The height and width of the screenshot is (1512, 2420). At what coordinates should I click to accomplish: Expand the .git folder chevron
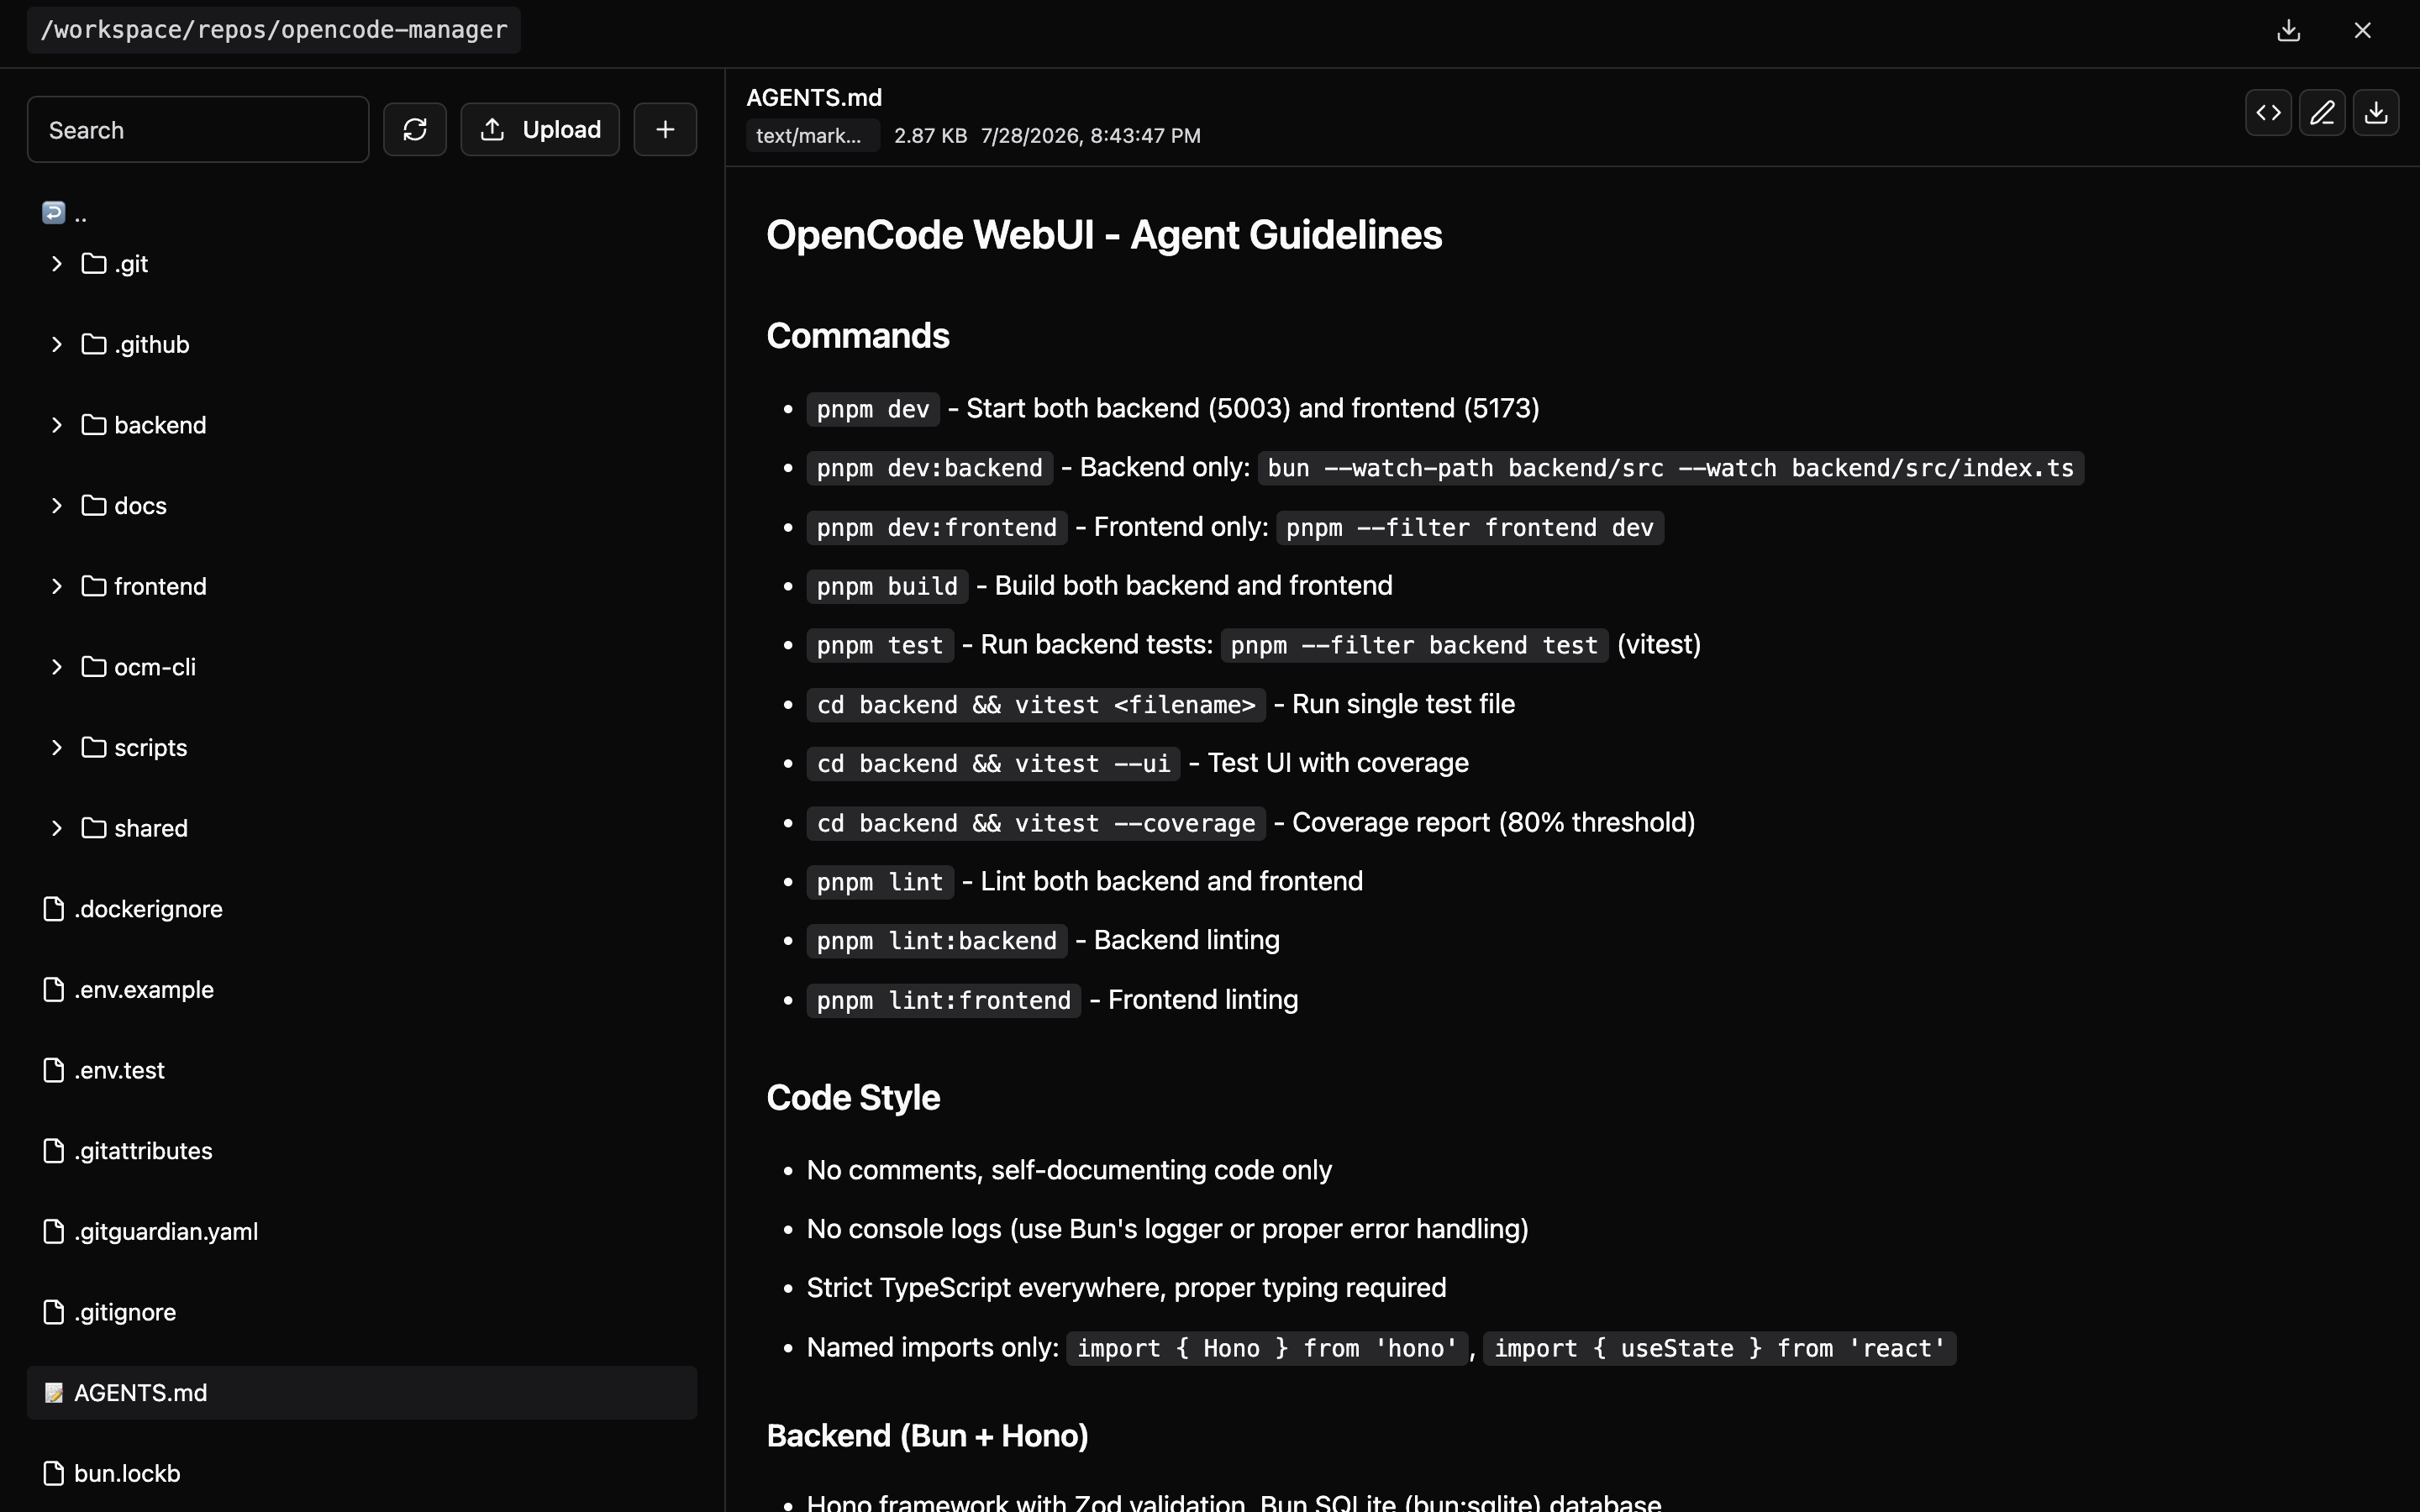click(57, 263)
